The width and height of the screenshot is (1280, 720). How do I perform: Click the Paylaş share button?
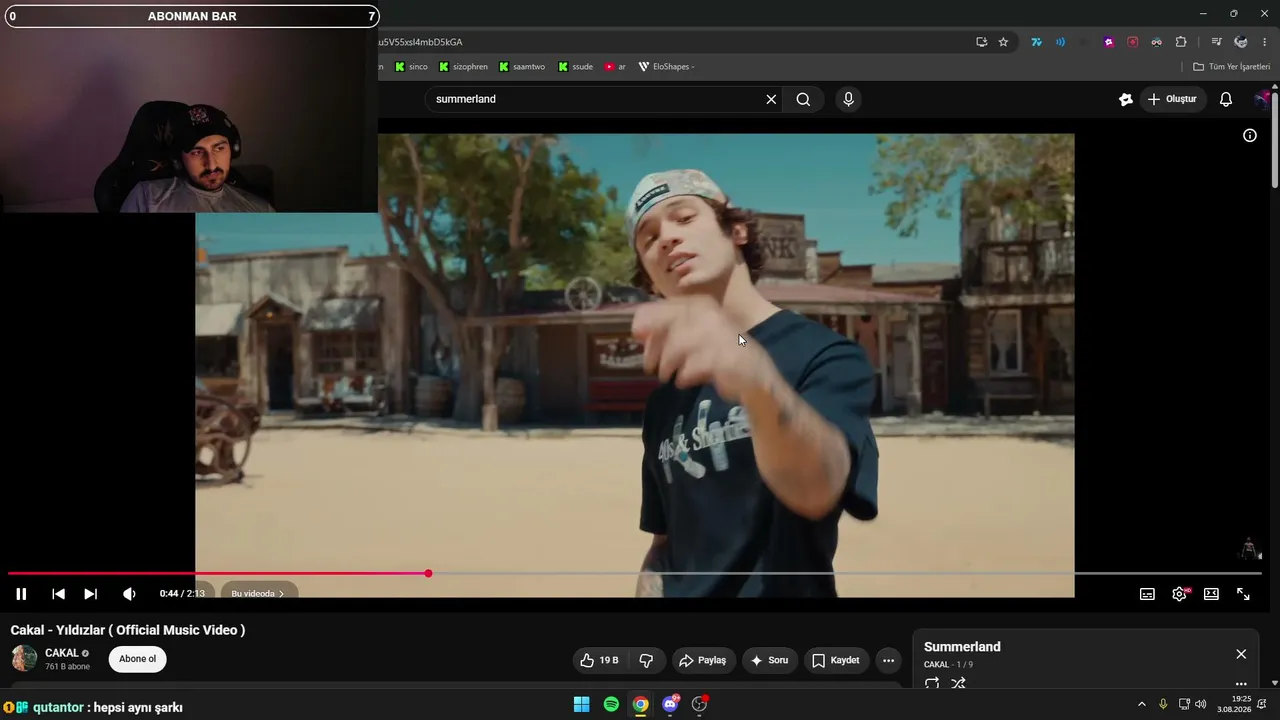702,660
